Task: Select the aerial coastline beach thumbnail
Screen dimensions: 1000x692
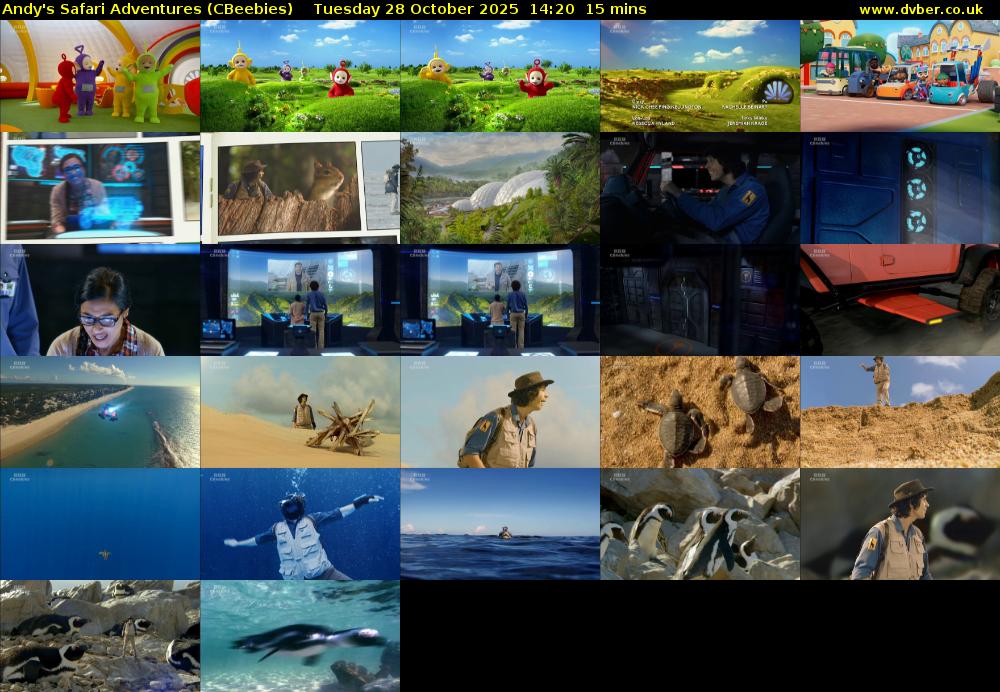Action: click(100, 412)
